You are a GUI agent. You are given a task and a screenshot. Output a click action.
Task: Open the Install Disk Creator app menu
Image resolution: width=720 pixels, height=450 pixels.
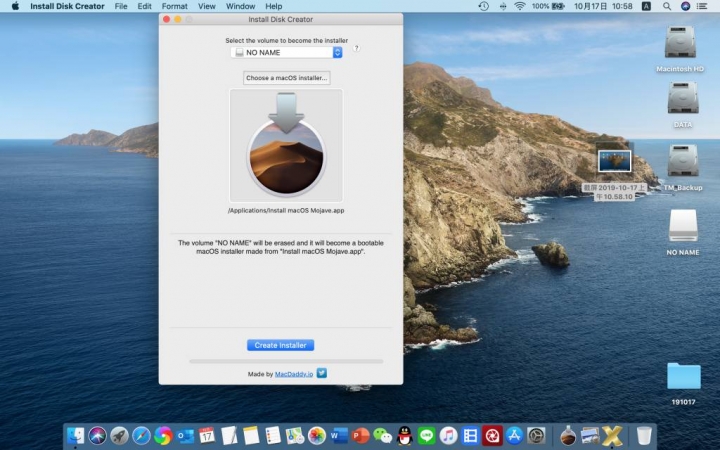pos(68,6)
